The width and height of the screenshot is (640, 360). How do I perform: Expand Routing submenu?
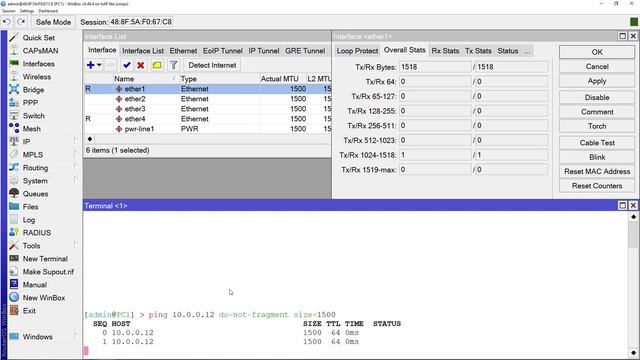pos(75,168)
